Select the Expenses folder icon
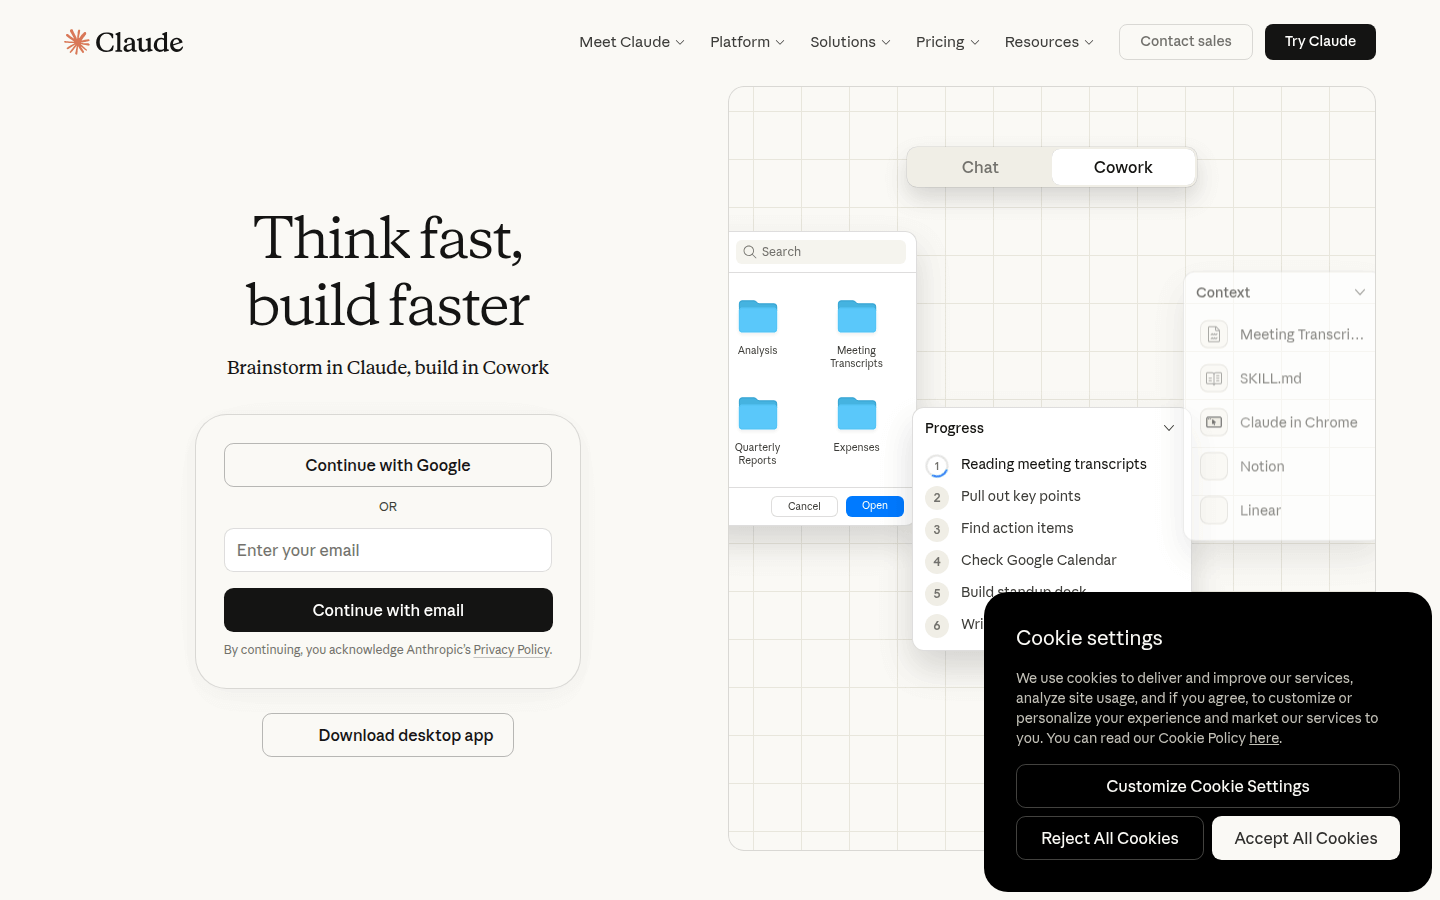 click(857, 413)
